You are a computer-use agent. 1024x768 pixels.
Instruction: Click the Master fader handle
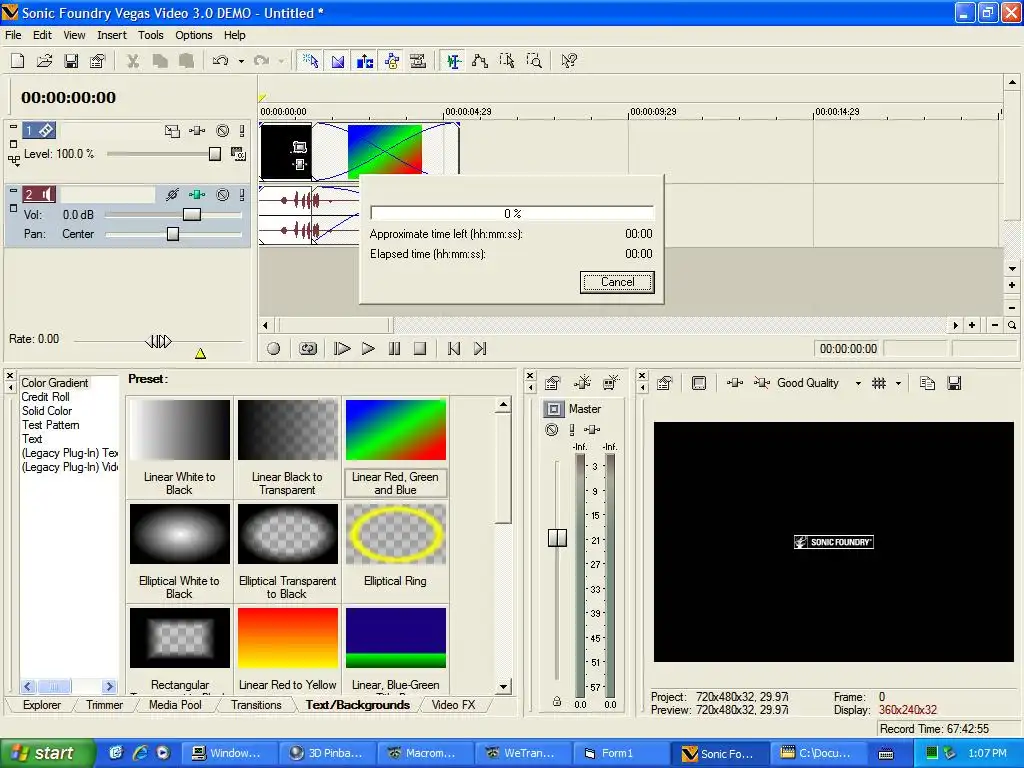[557, 537]
